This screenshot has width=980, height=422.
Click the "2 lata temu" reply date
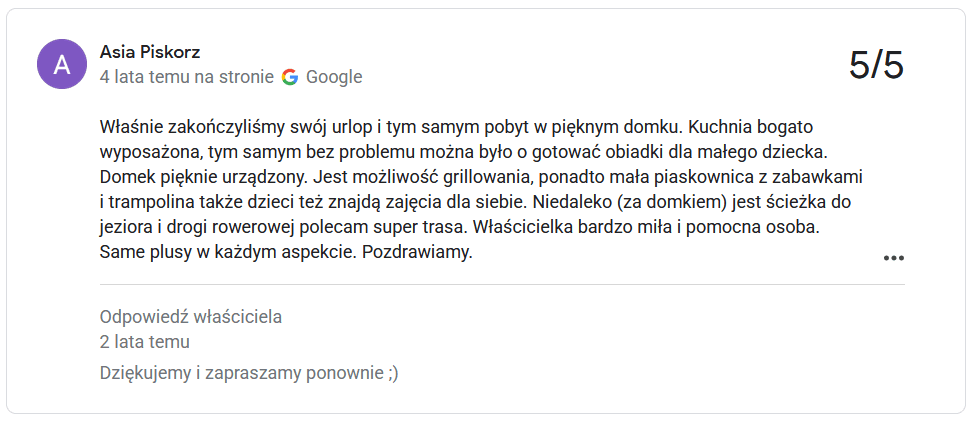(x=144, y=342)
